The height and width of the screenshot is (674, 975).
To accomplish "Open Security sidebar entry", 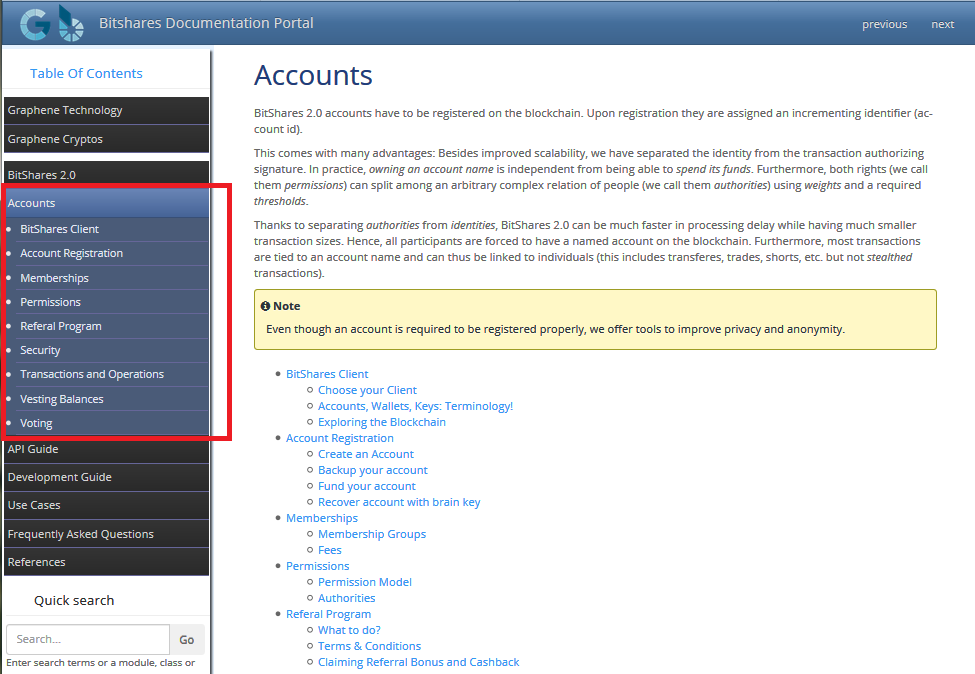I will [x=40, y=350].
